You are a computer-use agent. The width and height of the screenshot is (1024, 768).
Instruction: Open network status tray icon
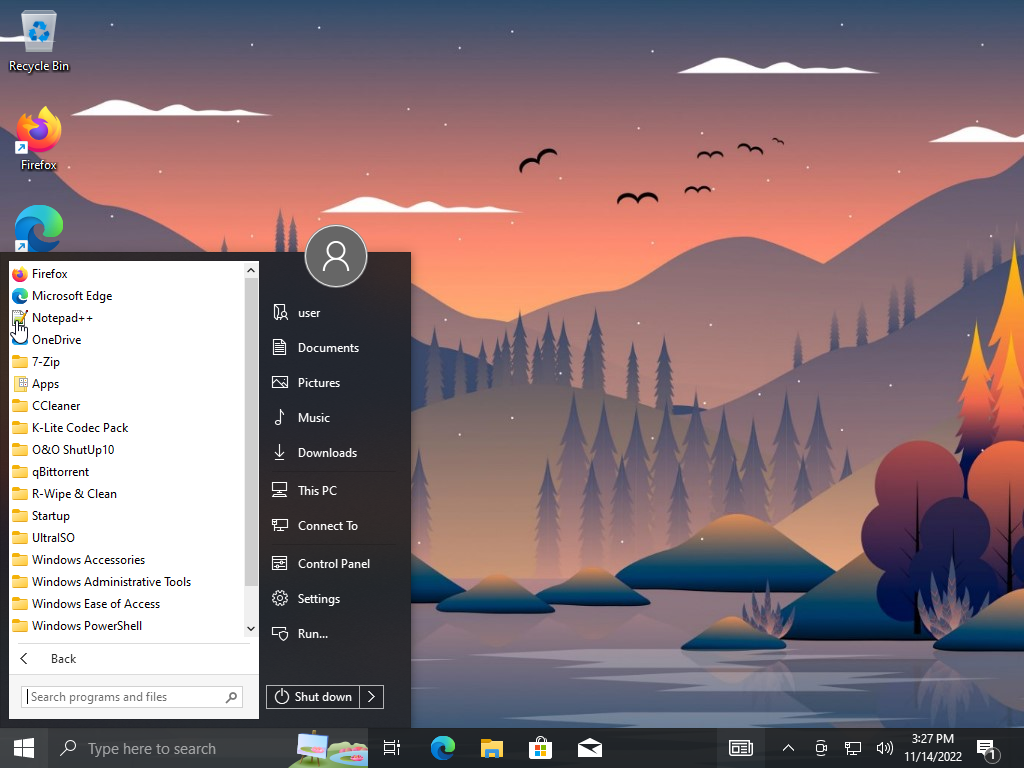853,748
